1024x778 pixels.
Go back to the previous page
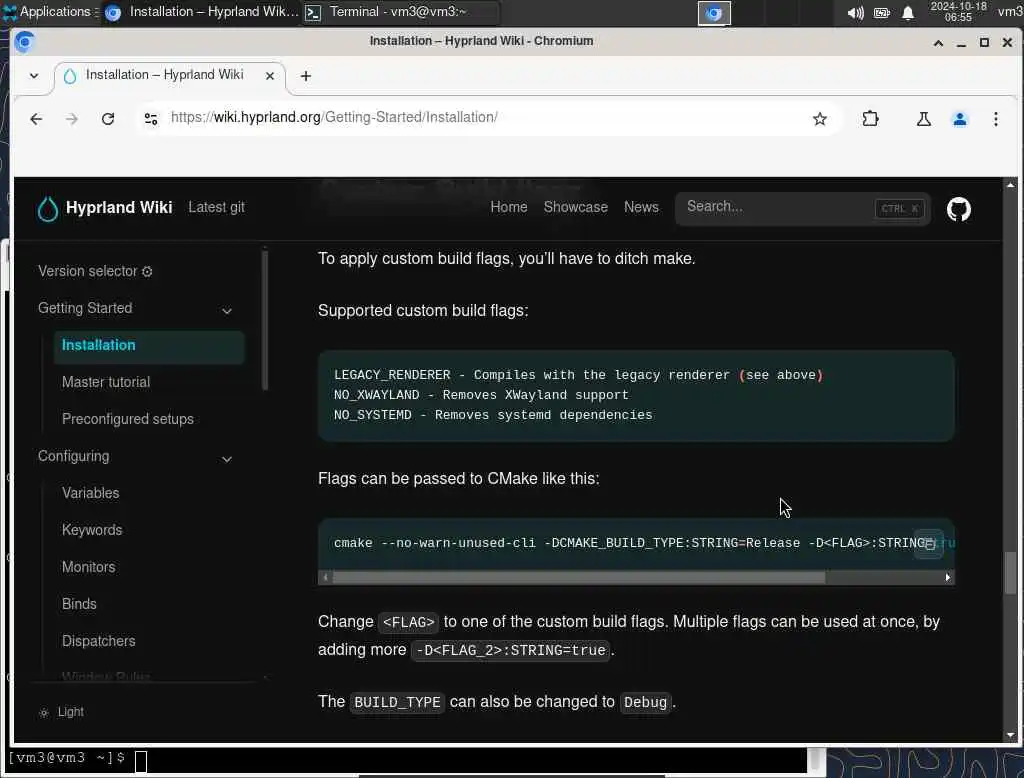coord(36,118)
